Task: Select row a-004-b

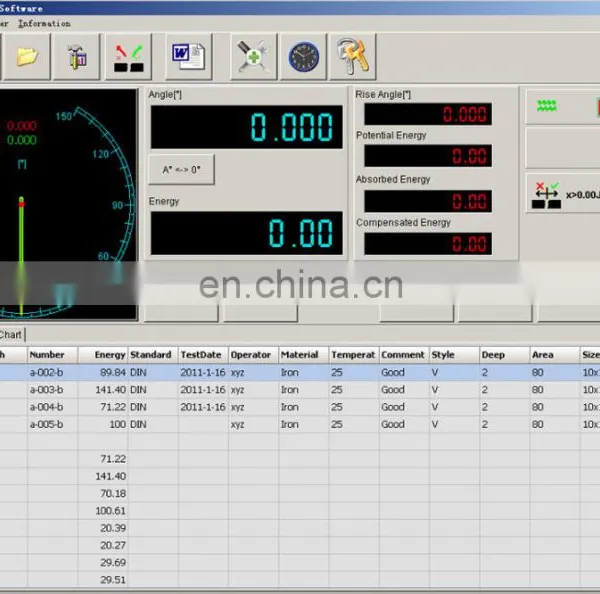Action: pyautogui.click(x=300, y=407)
